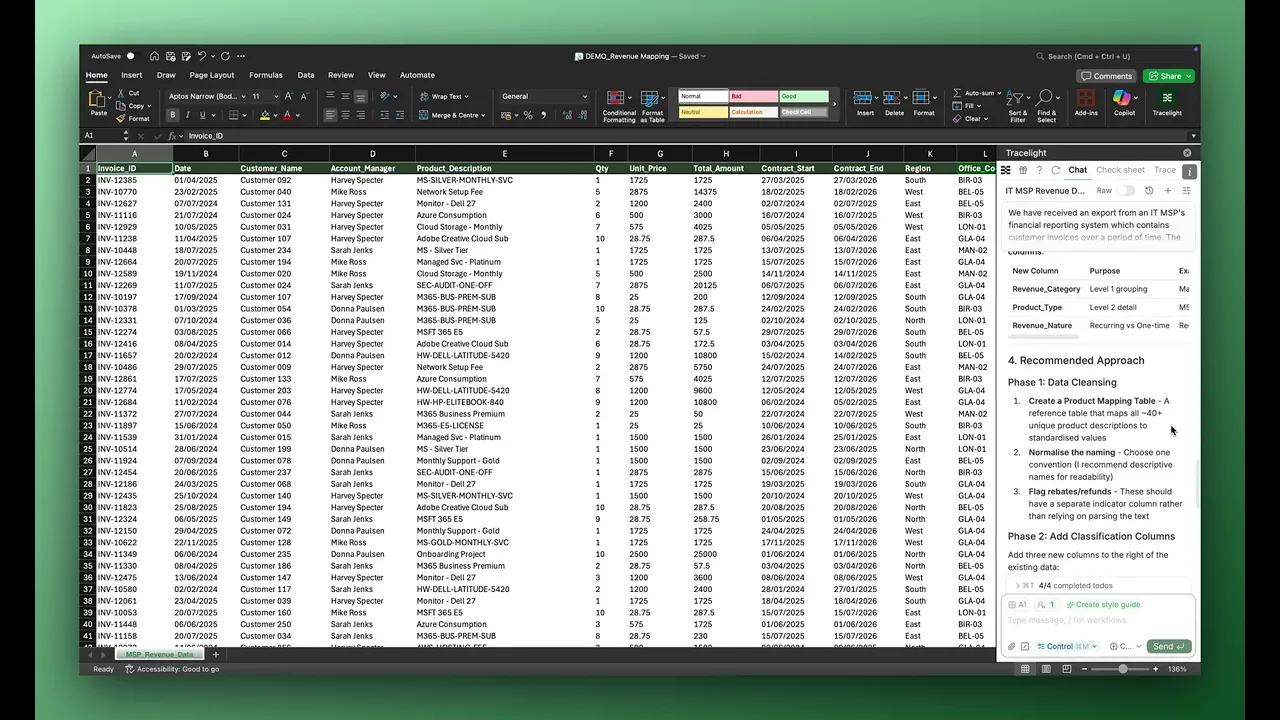The width and height of the screenshot is (1280, 720).
Task: Switch to Check sheet tab in Tracelight
Action: (1120, 170)
